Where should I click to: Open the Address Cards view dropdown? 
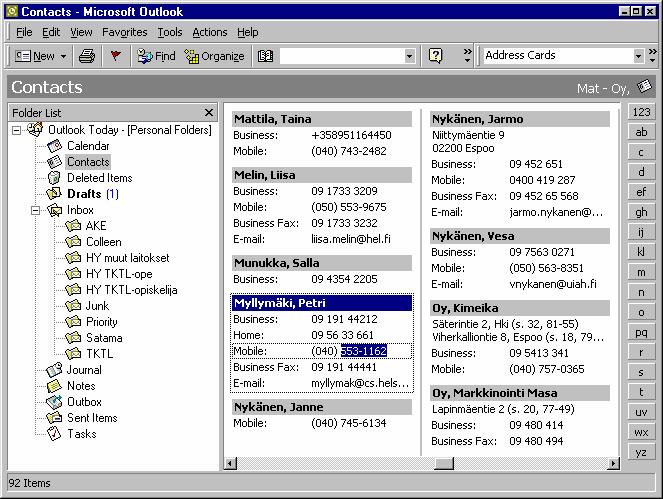[638, 55]
